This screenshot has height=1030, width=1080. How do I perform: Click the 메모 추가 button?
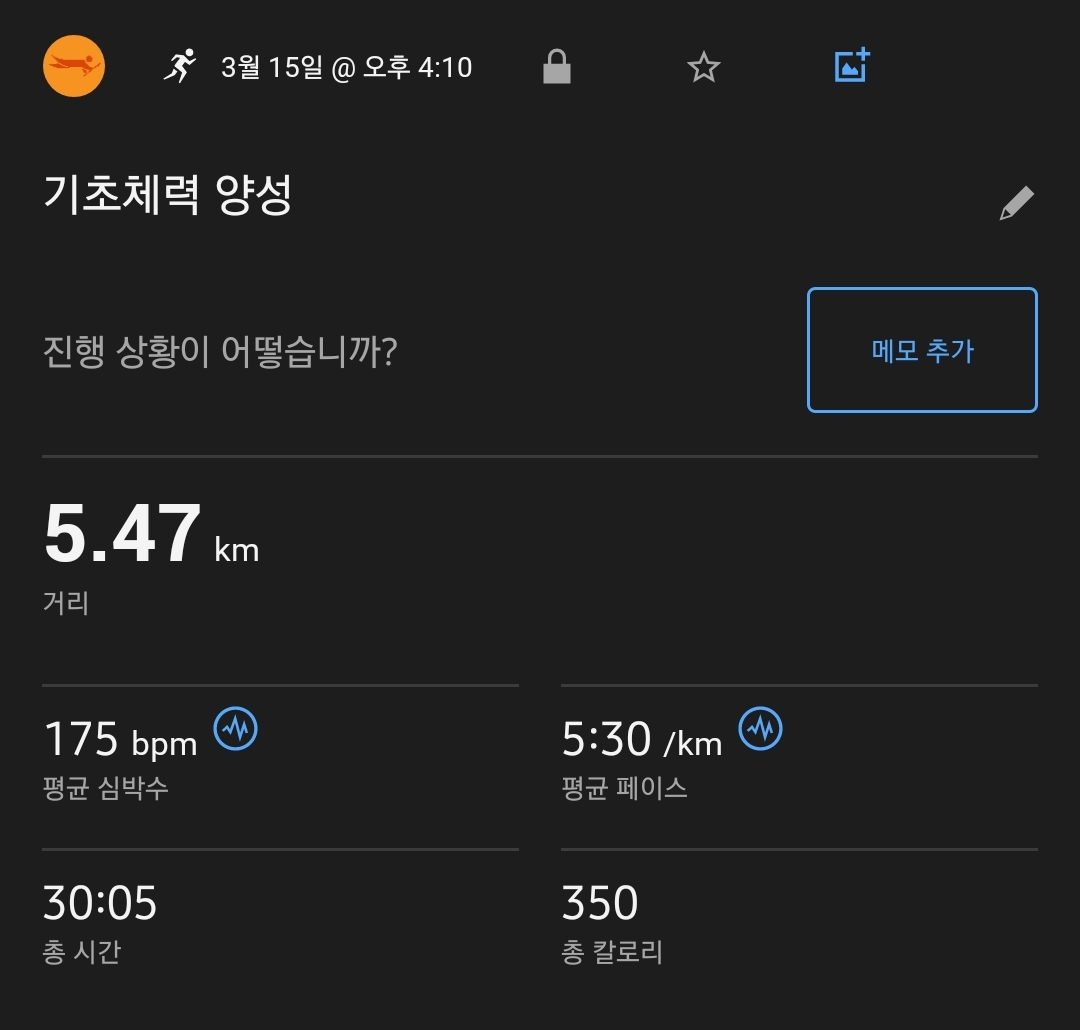point(922,350)
